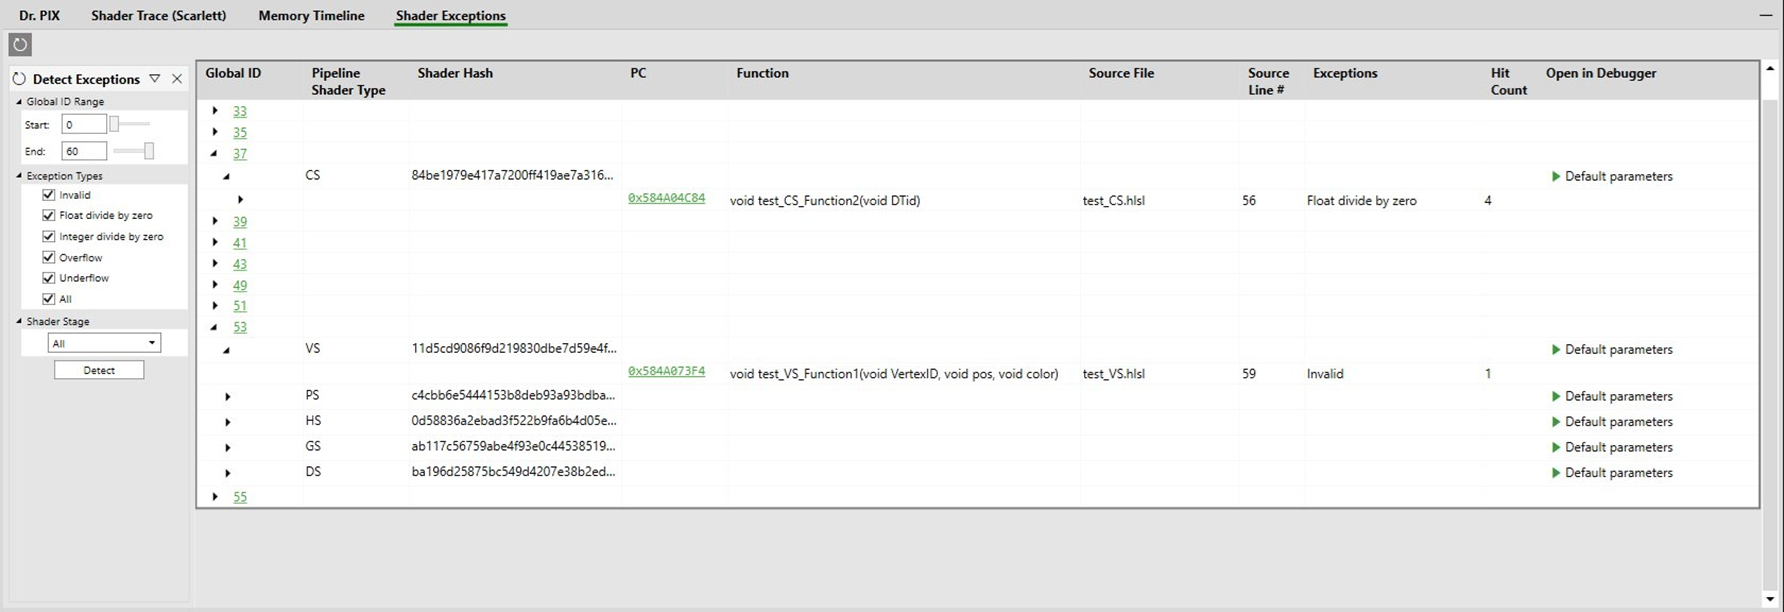1784x612 pixels.
Task: Click the End value input field
Action: (84, 151)
